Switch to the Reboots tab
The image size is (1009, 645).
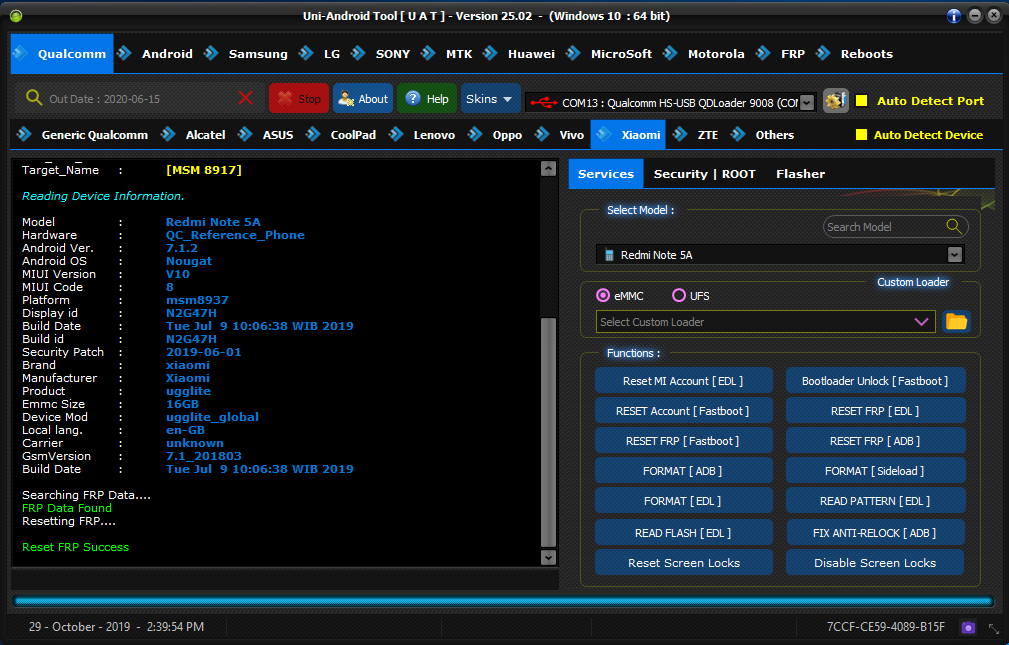point(866,54)
